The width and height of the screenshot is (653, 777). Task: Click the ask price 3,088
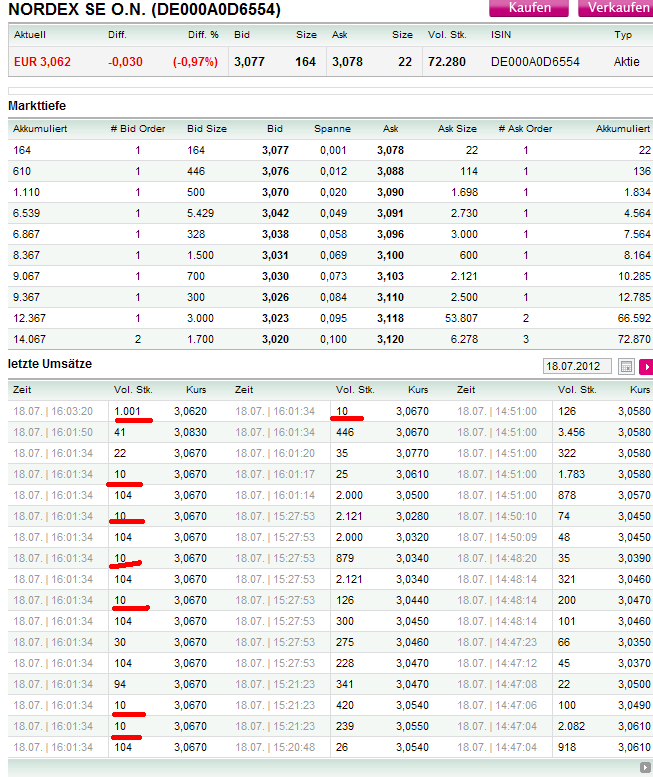pos(390,171)
